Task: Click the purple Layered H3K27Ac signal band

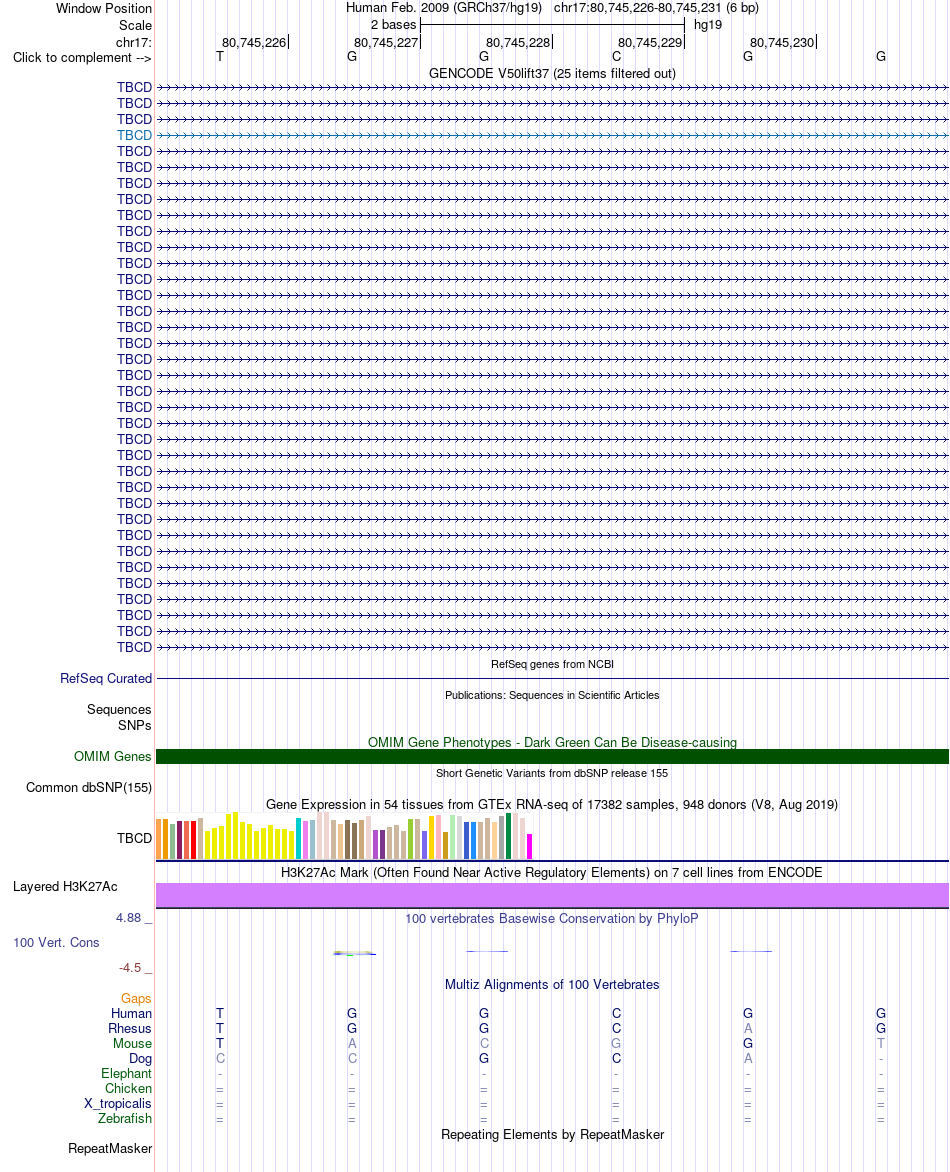Action: click(552, 895)
